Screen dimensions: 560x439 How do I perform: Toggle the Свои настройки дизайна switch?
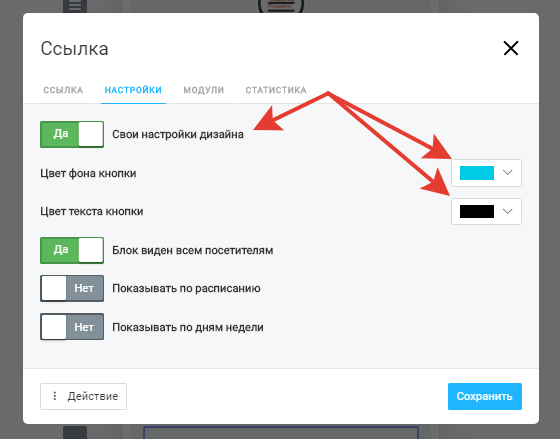click(72, 134)
